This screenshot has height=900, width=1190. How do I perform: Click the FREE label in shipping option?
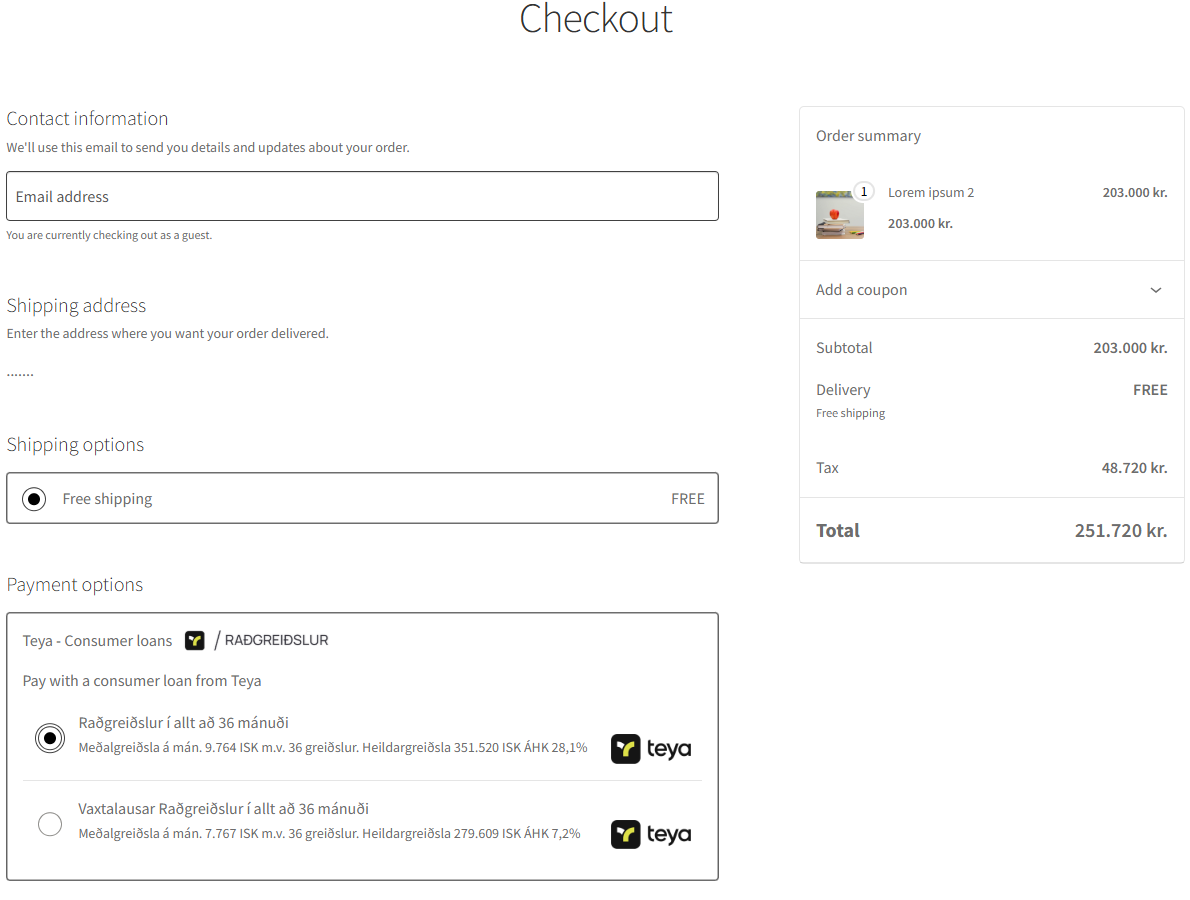pyautogui.click(x=688, y=499)
